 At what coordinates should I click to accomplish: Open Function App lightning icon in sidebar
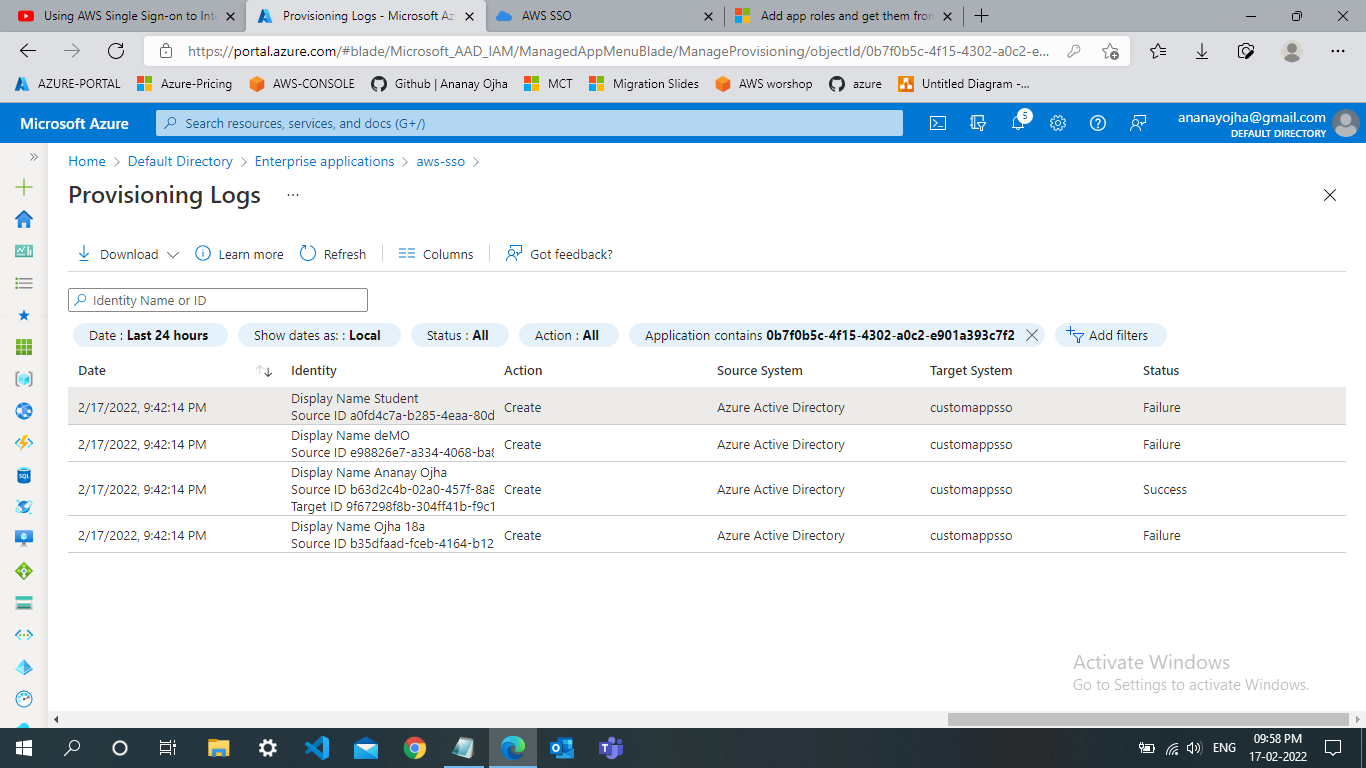coord(24,443)
